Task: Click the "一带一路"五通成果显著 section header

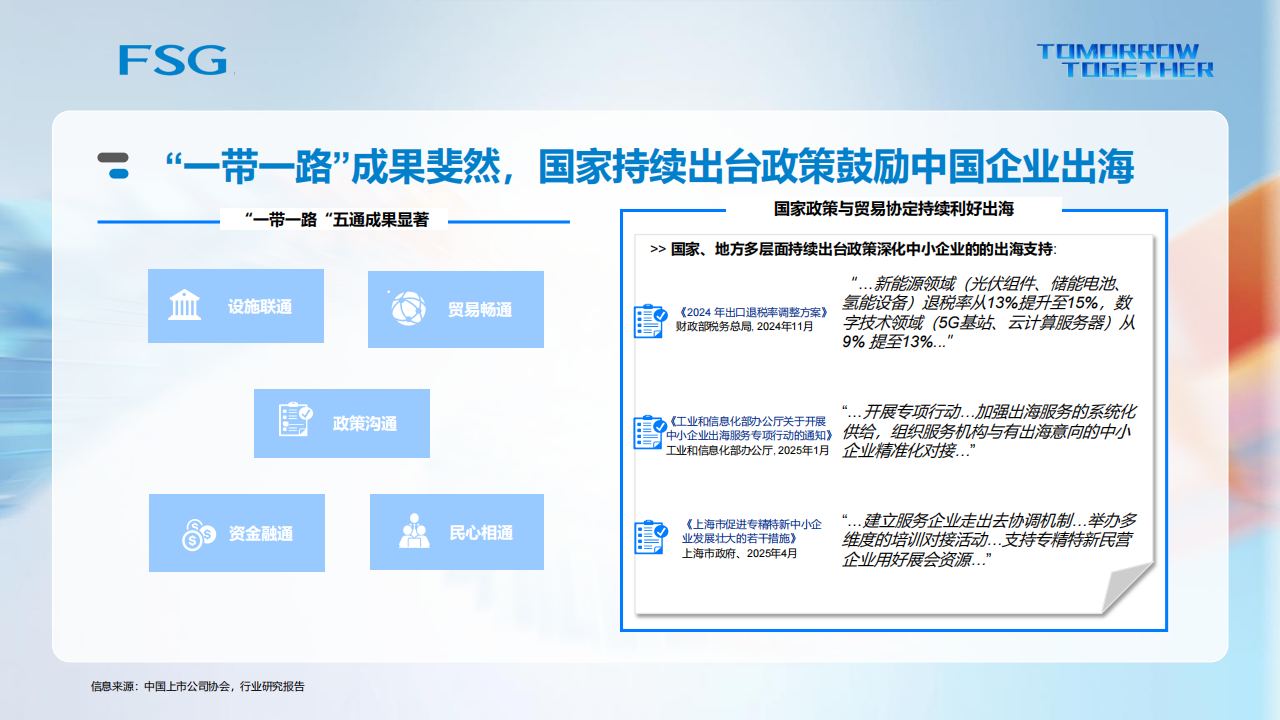Action: [x=336, y=220]
